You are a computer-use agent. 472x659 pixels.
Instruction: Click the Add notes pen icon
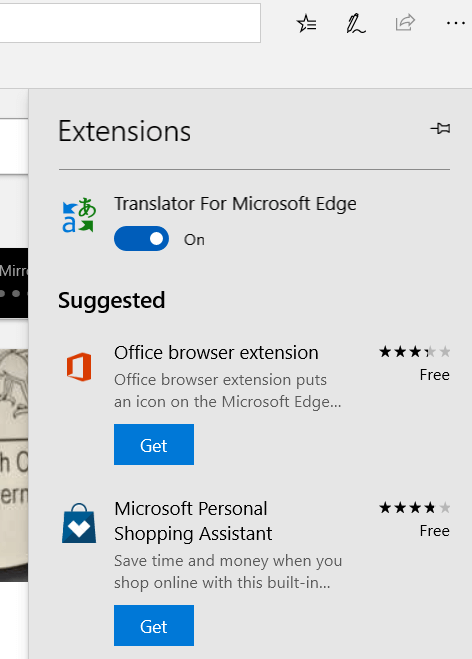[x=356, y=24]
